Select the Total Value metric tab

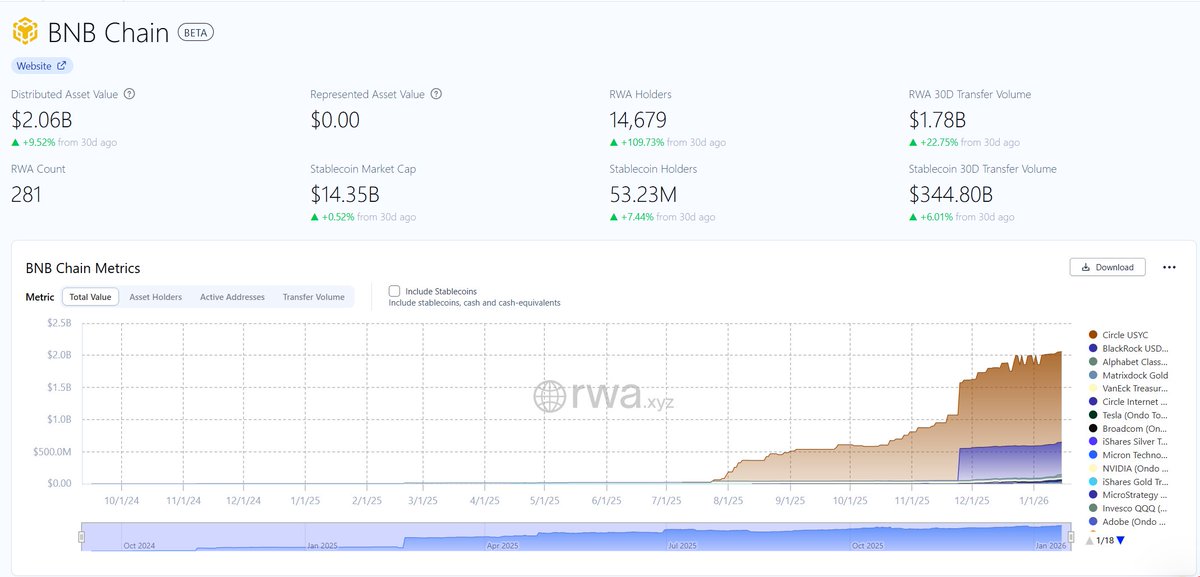click(x=90, y=297)
